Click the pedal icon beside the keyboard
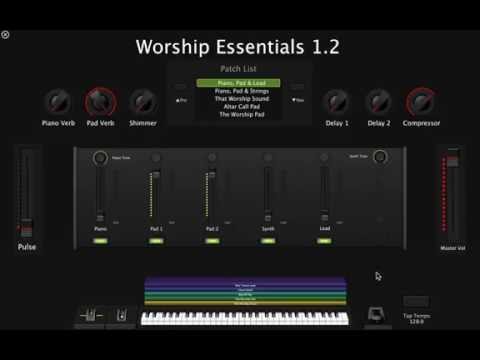 tap(122, 315)
